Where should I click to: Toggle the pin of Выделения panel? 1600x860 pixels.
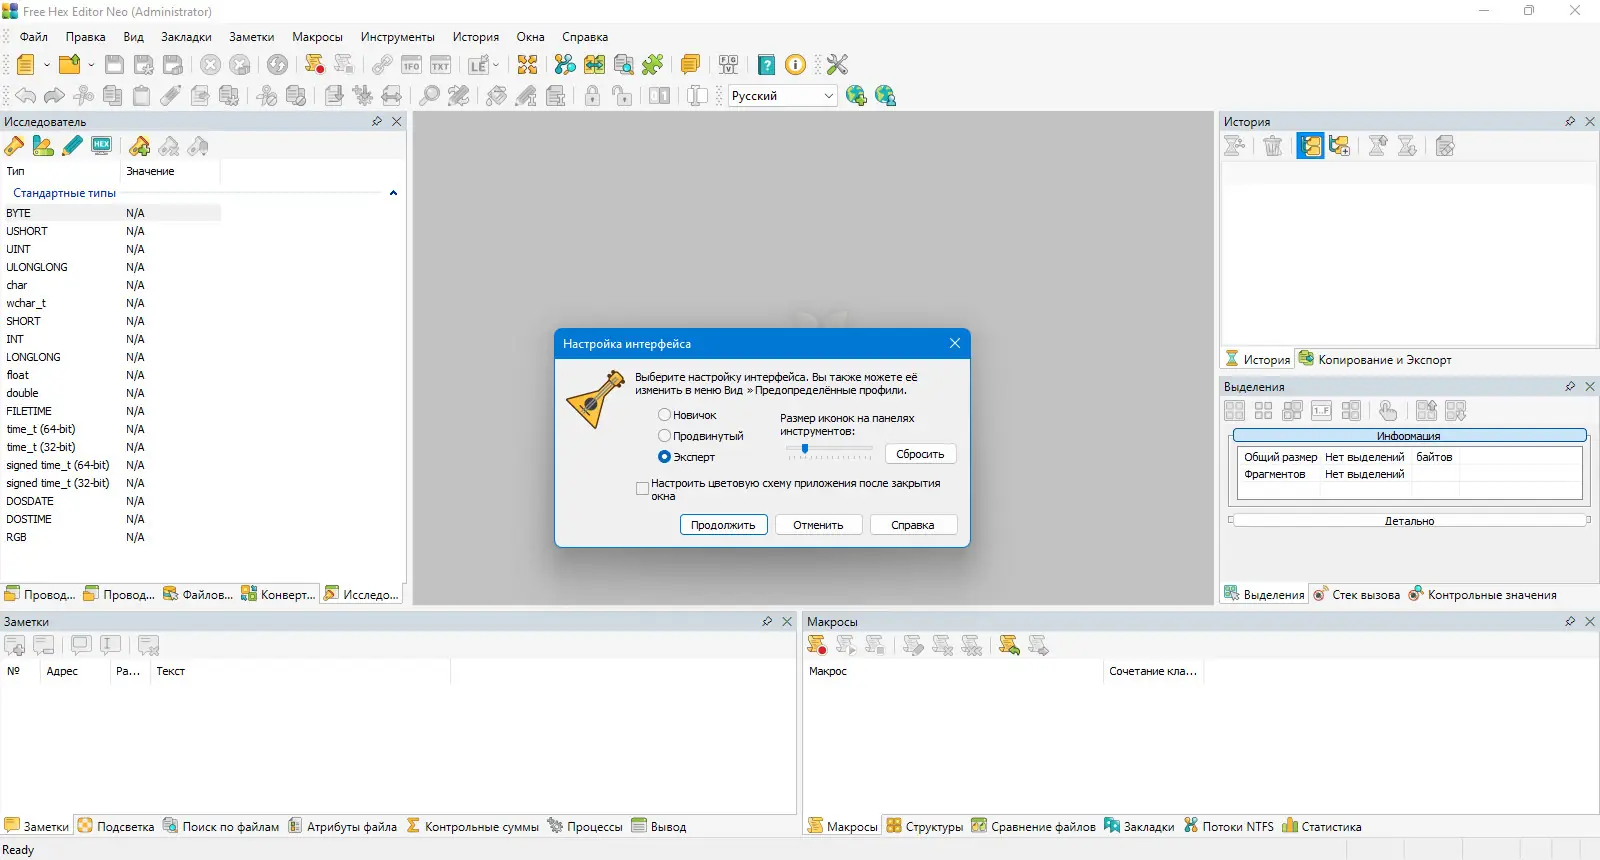coord(1570,386)
